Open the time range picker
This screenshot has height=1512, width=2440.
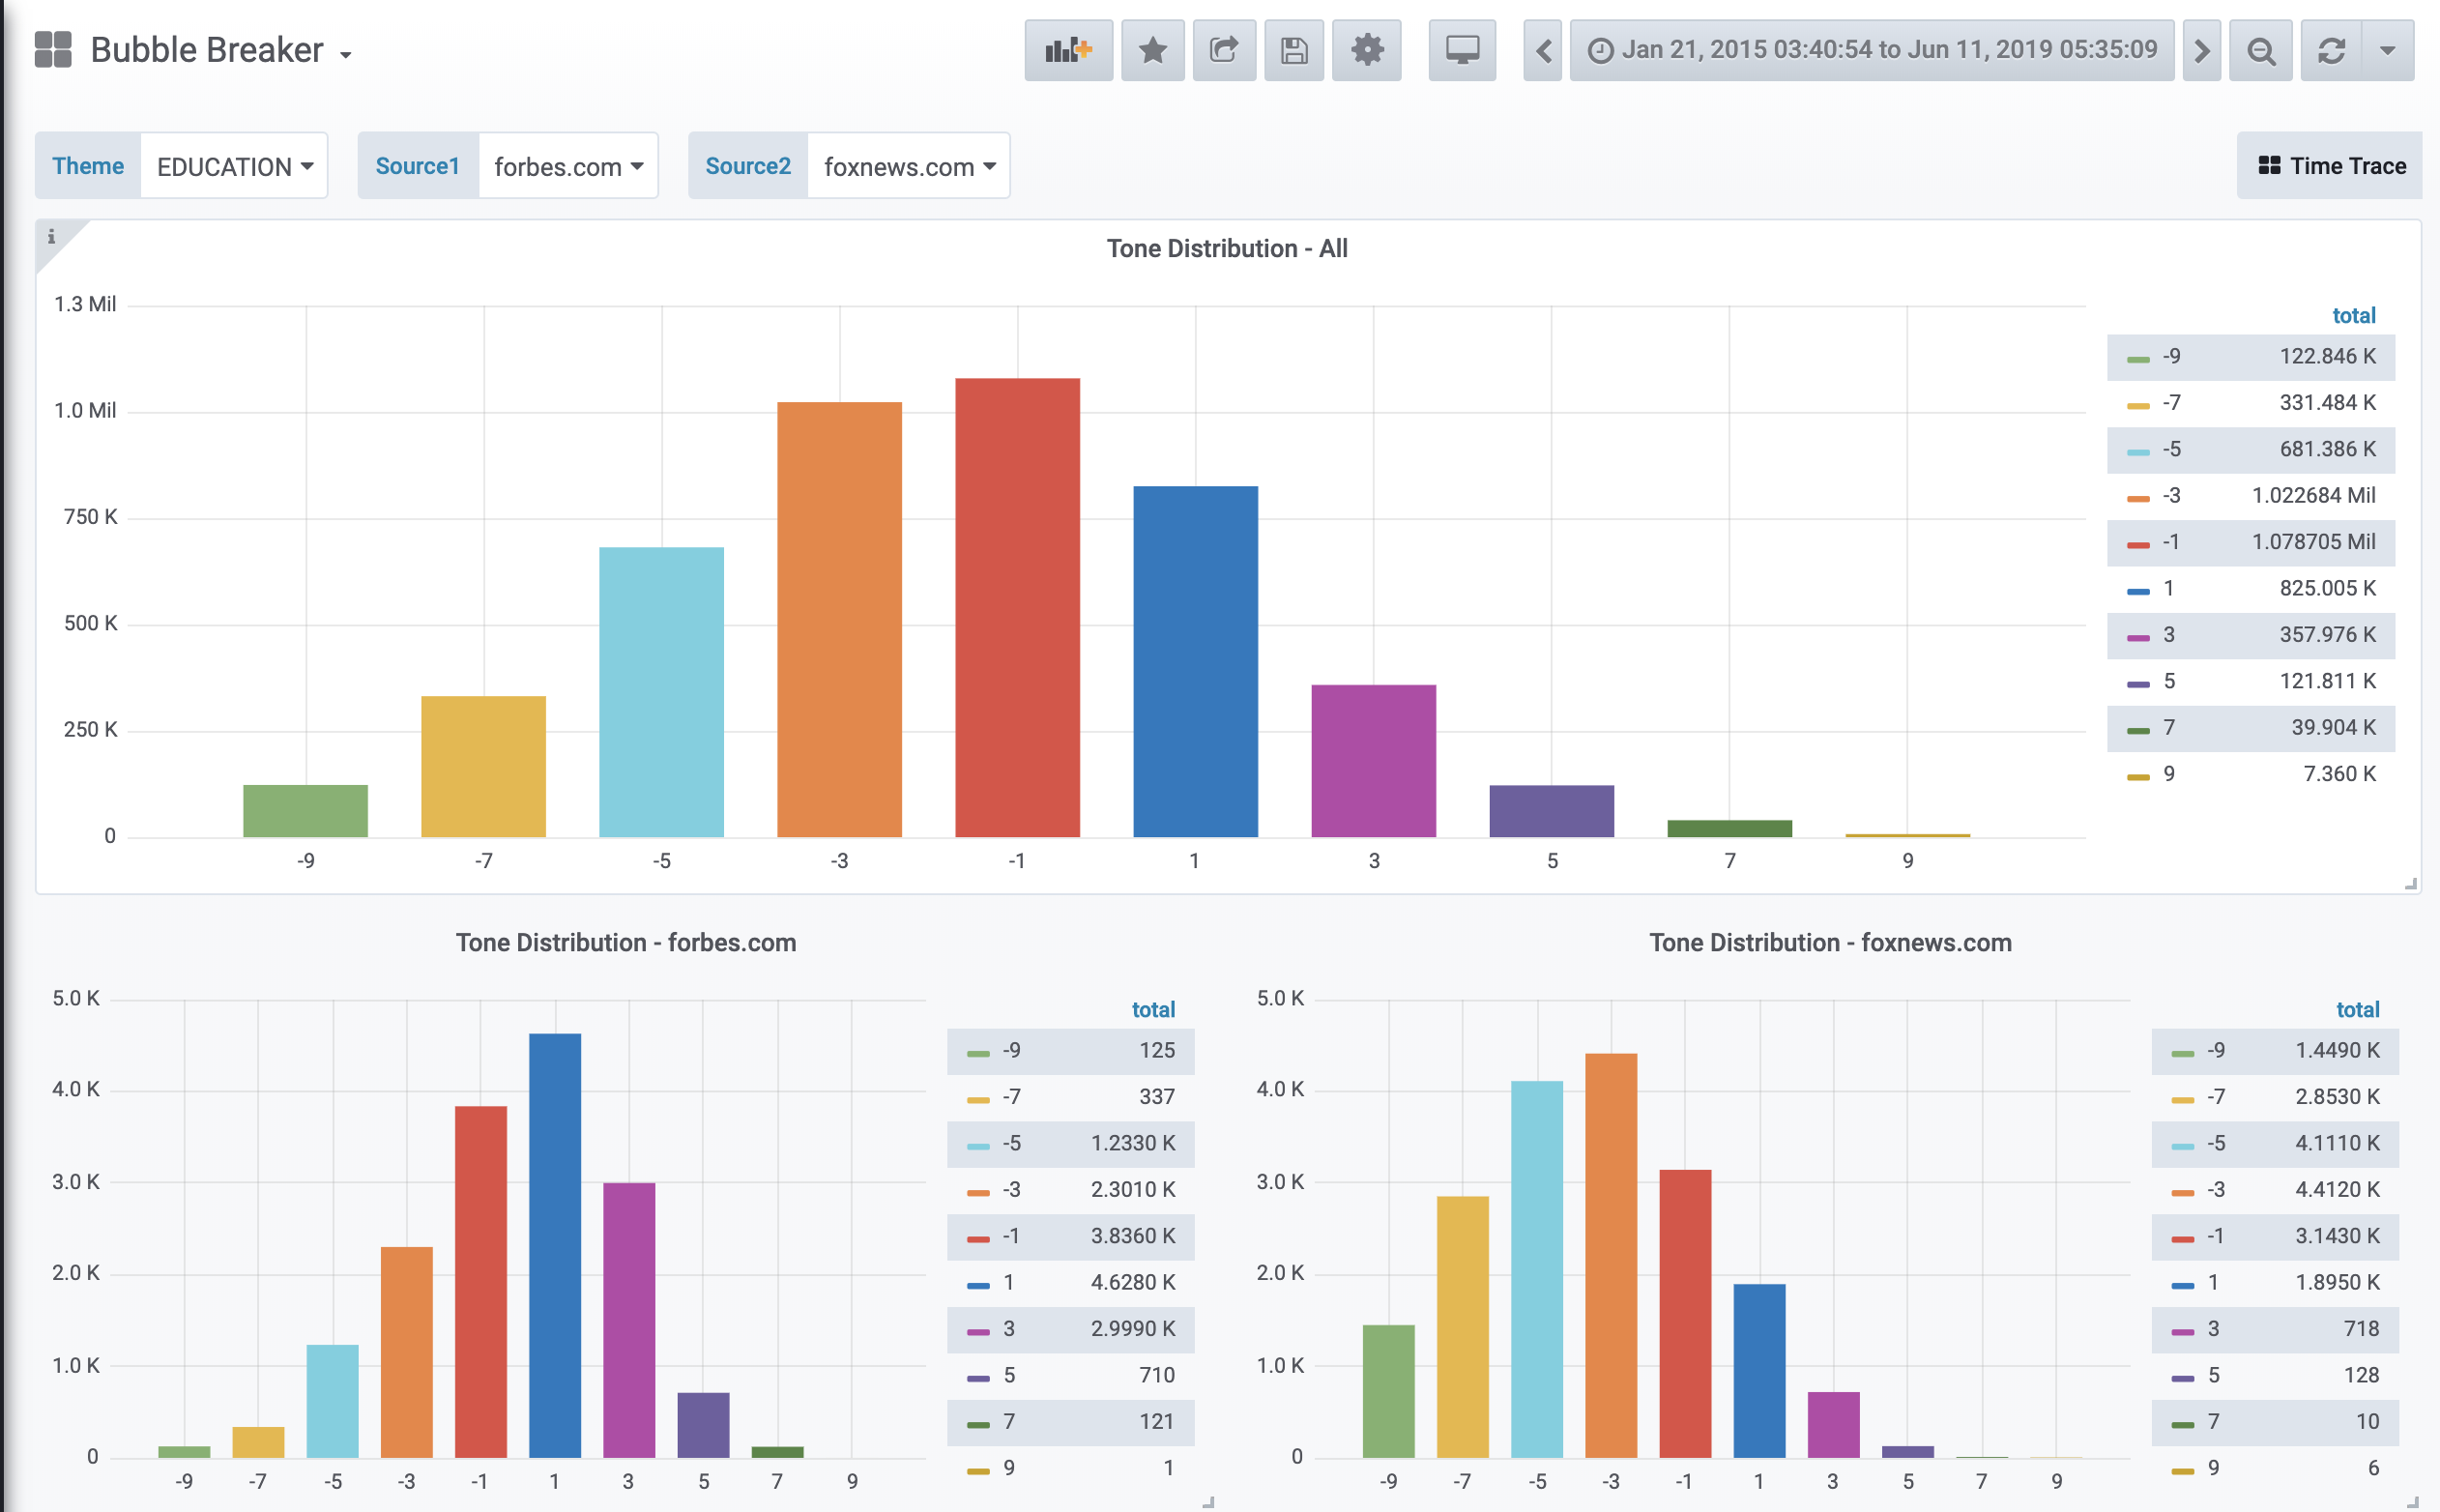(1871, 50)
